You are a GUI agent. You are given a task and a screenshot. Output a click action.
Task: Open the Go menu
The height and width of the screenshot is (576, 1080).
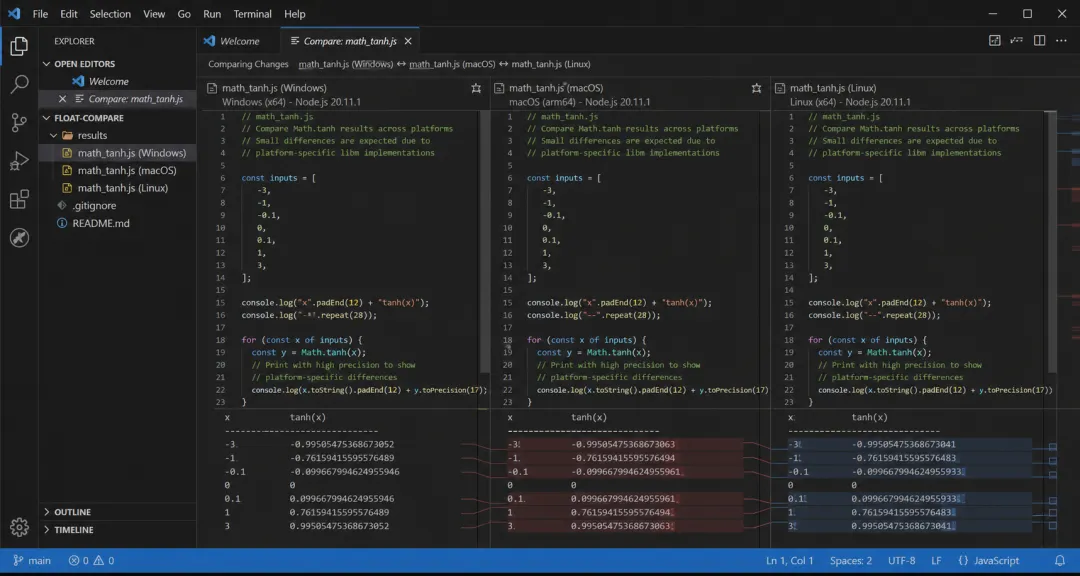pos(184,14)
